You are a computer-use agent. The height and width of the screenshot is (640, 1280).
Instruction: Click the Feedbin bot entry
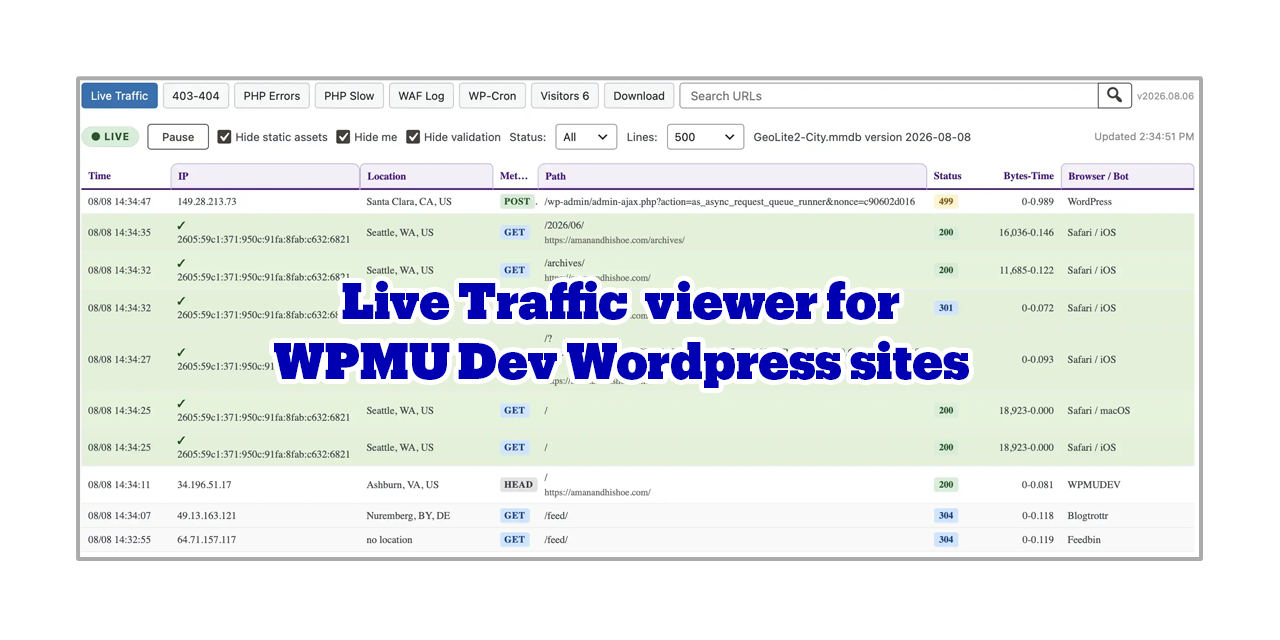[1085, 540]
